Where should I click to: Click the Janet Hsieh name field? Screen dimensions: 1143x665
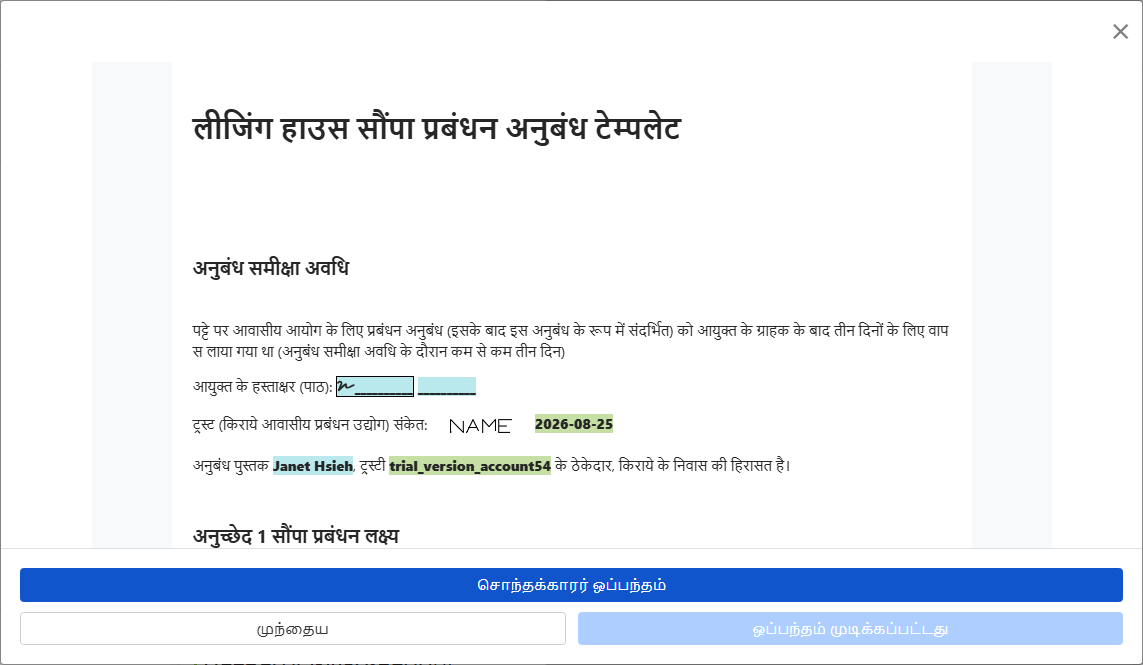coord(313,466)
